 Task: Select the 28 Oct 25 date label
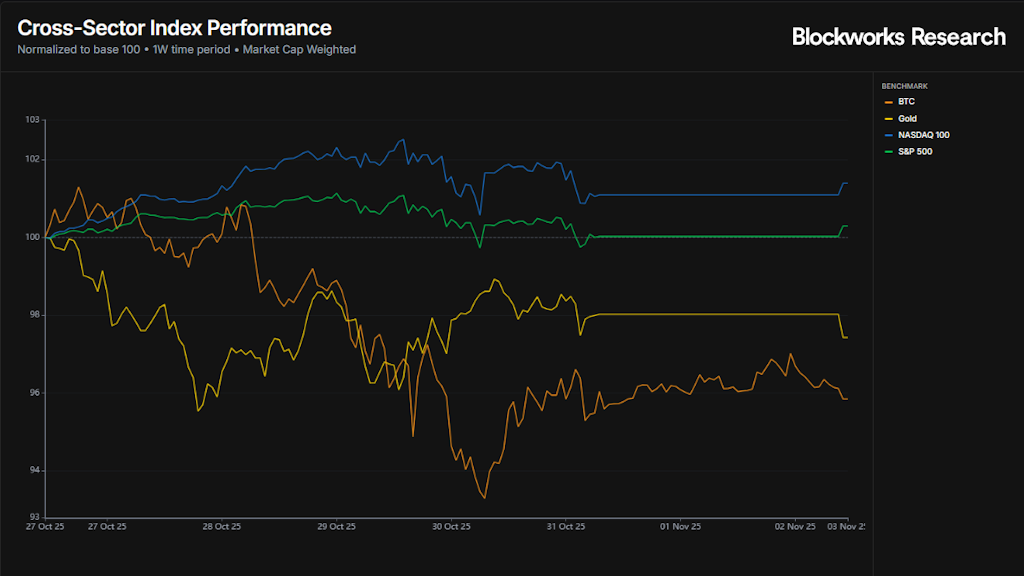(222, 526)
